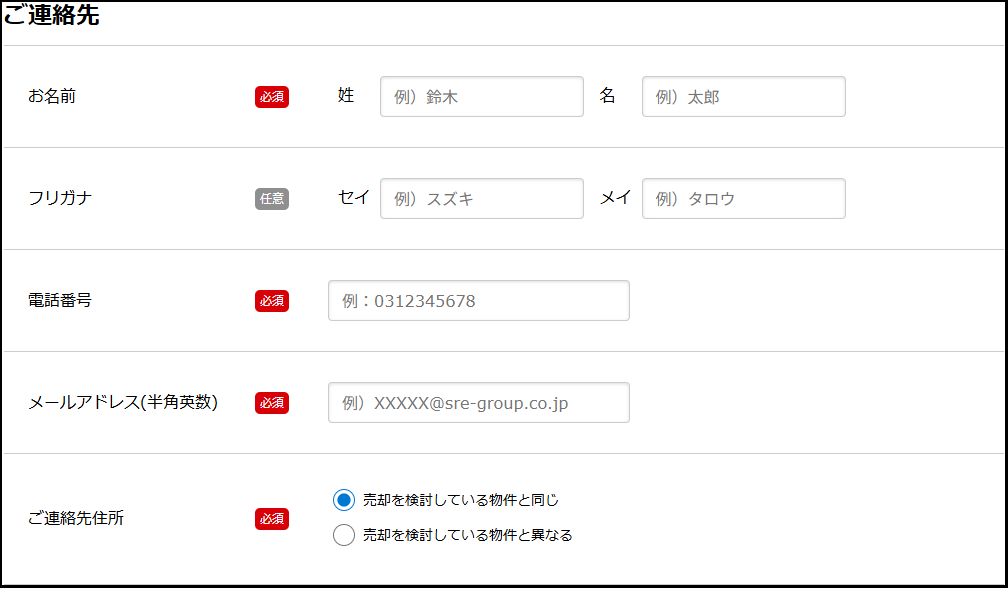Screen dimensions: 1008x589
Task: Click the gray 任意 badge beside フリガナ
Action: click(x=272, y=199)
